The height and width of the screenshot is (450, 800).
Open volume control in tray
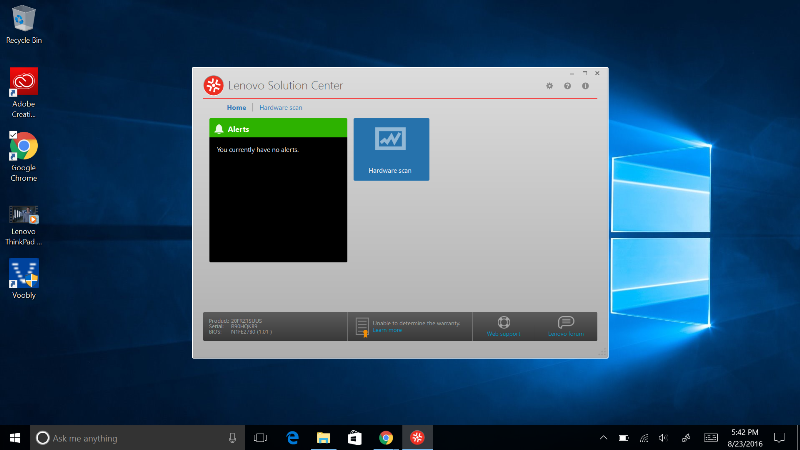(663, 438)
